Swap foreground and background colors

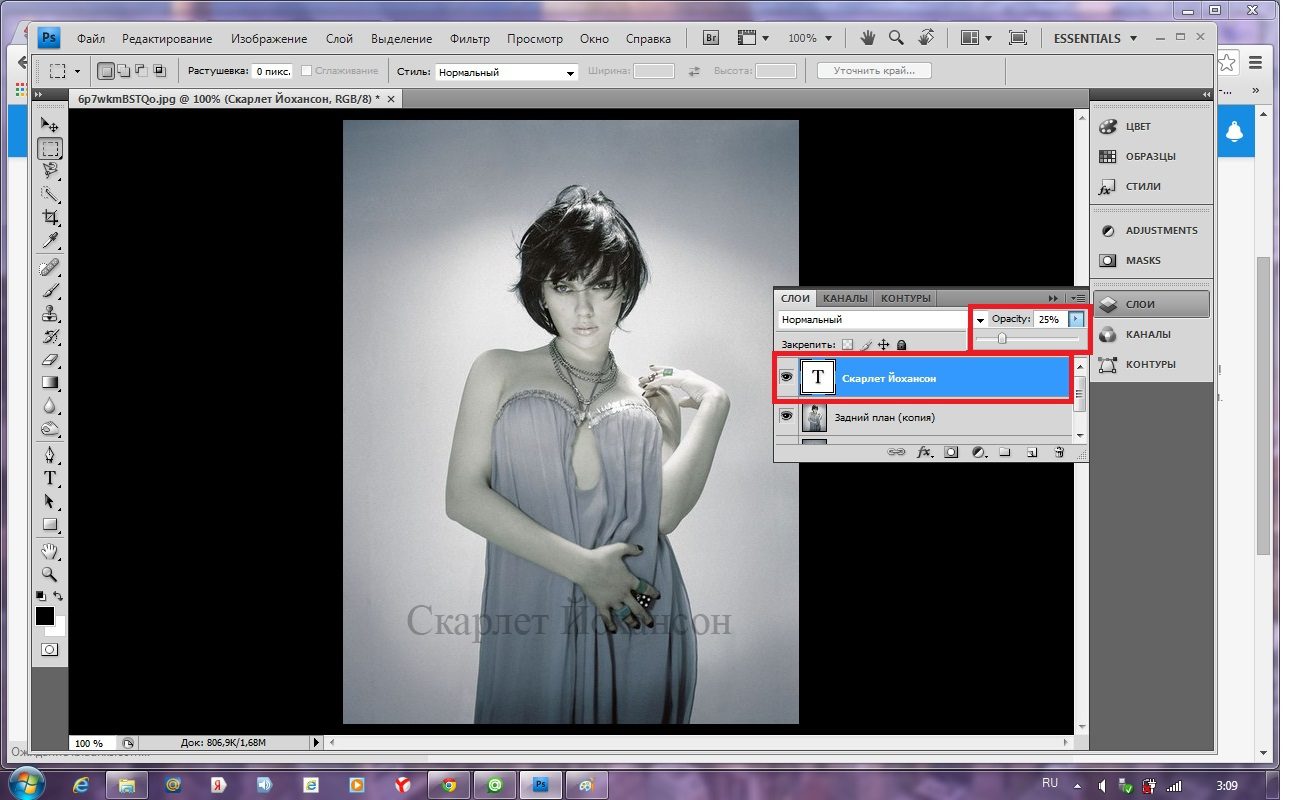[x=58, y=596]
